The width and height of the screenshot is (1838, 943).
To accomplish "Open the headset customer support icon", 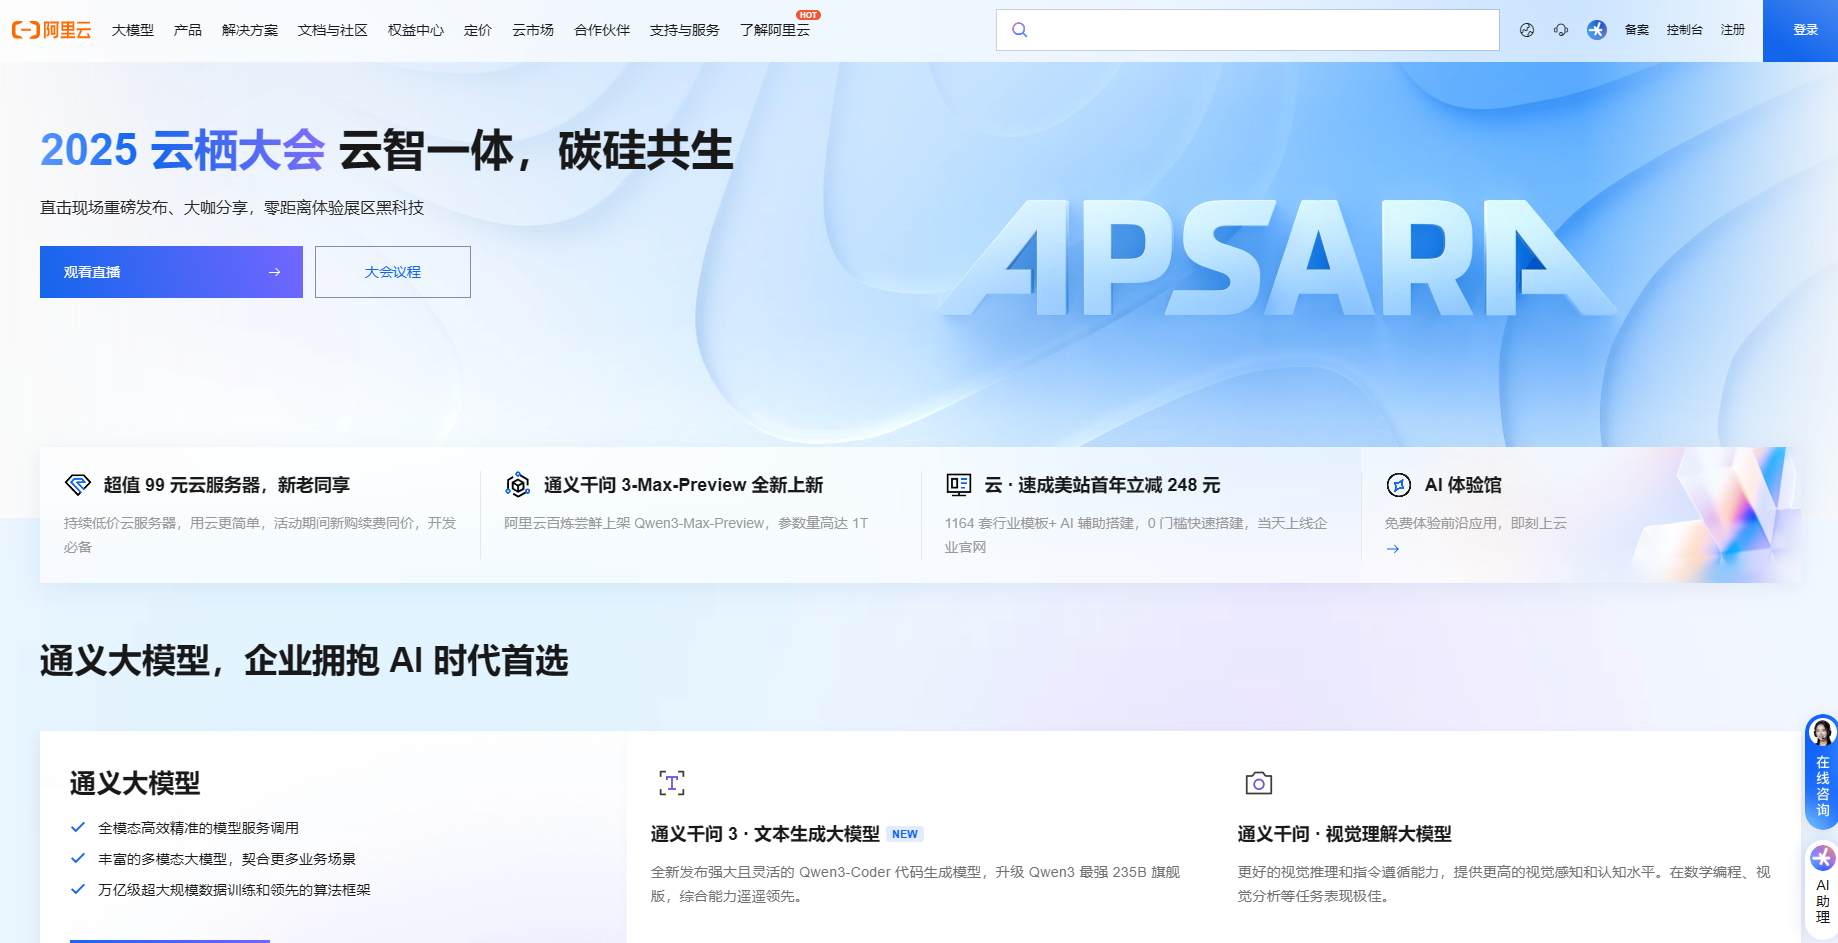I will [x=1560, y=30].
